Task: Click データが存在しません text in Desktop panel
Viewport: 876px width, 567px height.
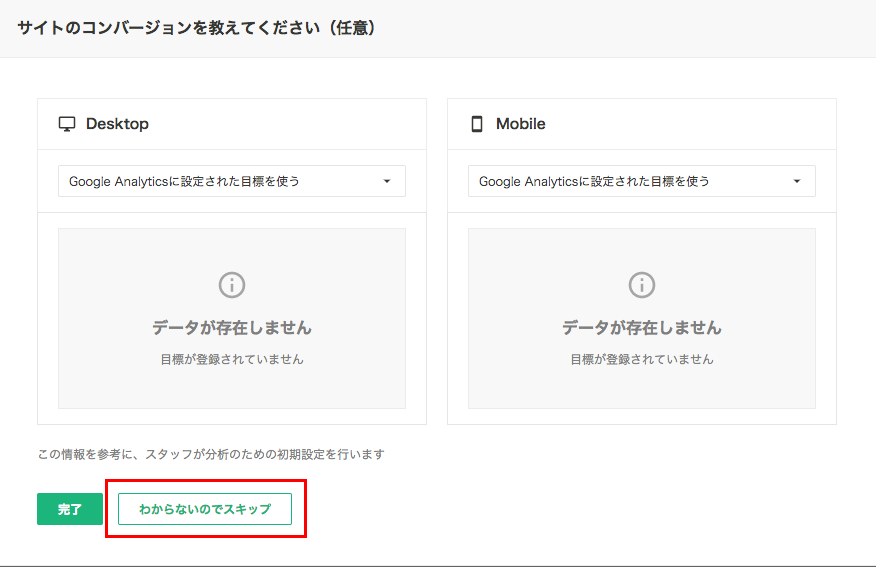Action: pos(232,327)
